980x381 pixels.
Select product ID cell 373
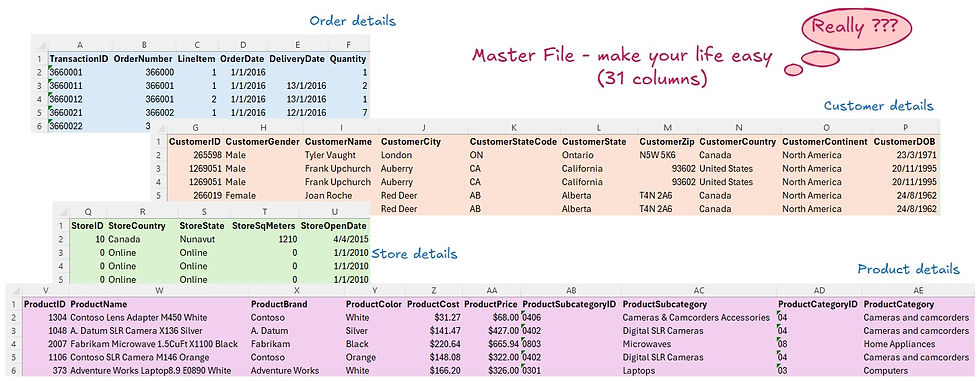coord(45,371)
